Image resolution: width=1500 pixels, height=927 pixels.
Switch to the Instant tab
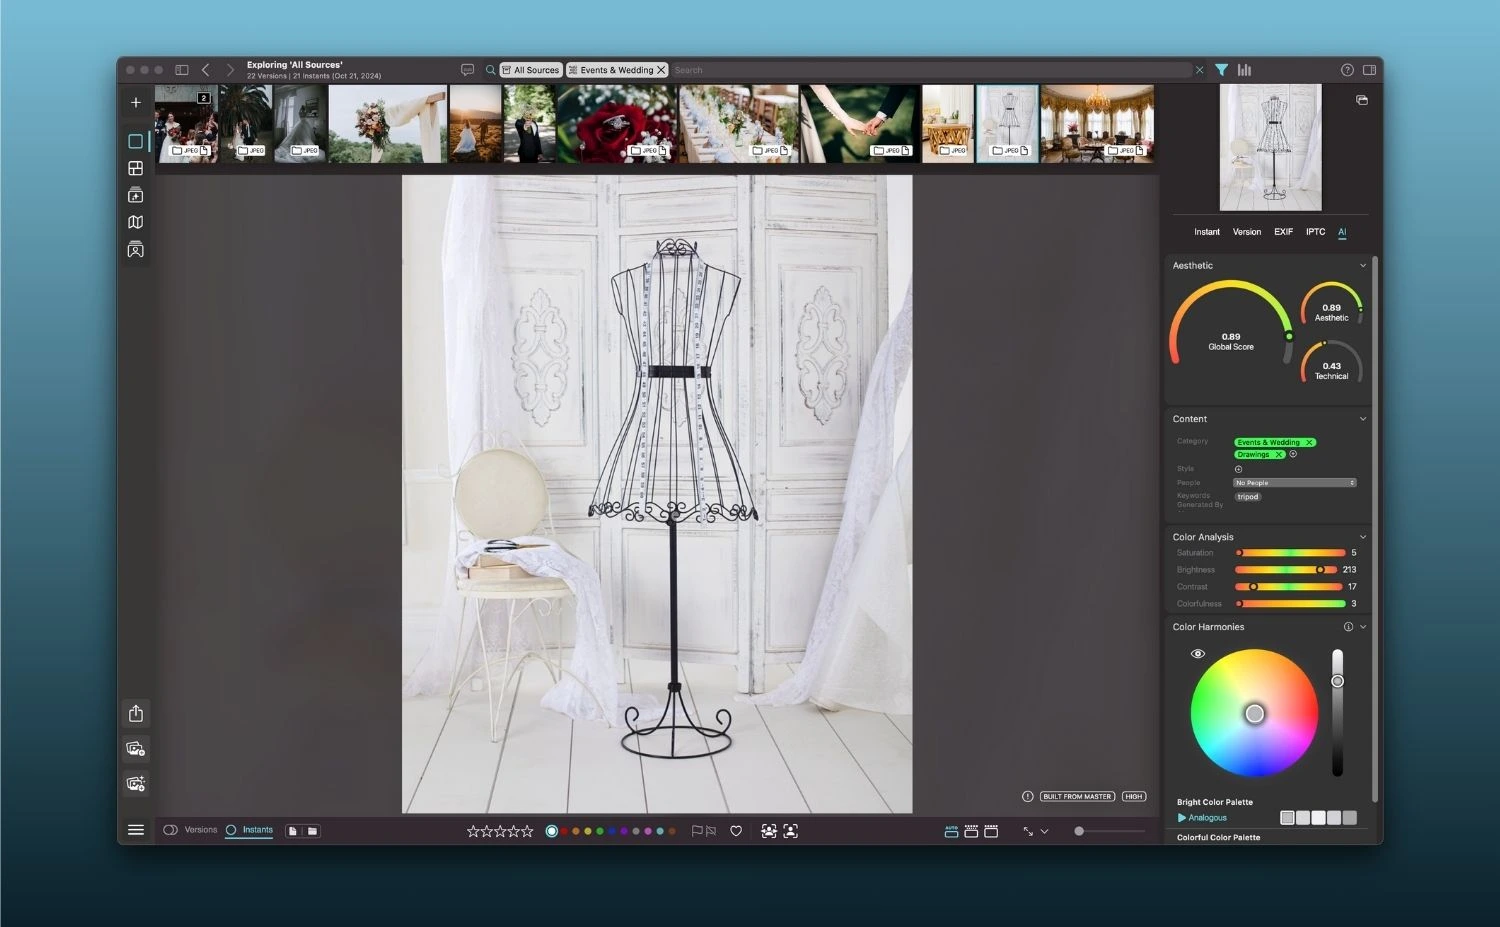coord(1207,232)
